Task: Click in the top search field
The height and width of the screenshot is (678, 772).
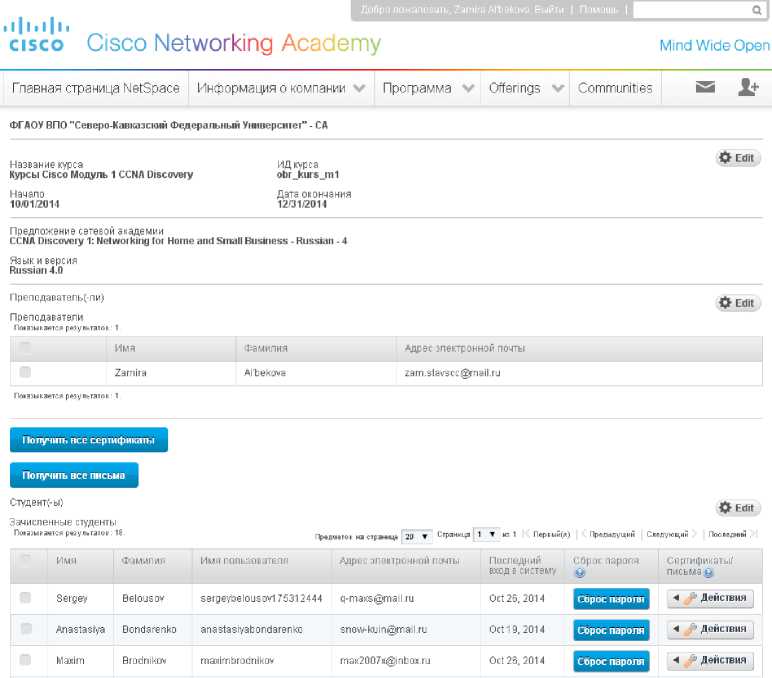Action: pyautogui.click(x=692, y=10)
